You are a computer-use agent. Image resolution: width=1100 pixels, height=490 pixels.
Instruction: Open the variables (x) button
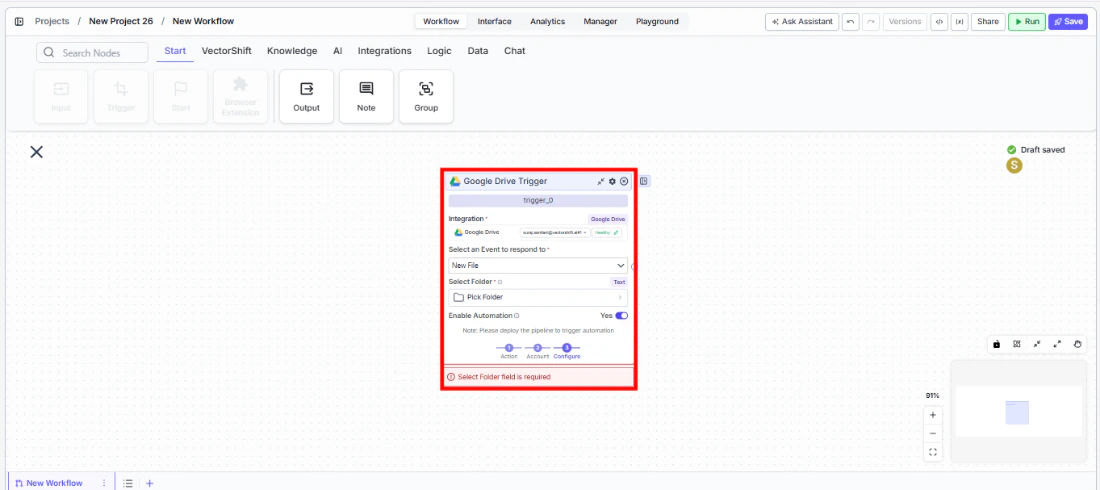click(959, 22)
